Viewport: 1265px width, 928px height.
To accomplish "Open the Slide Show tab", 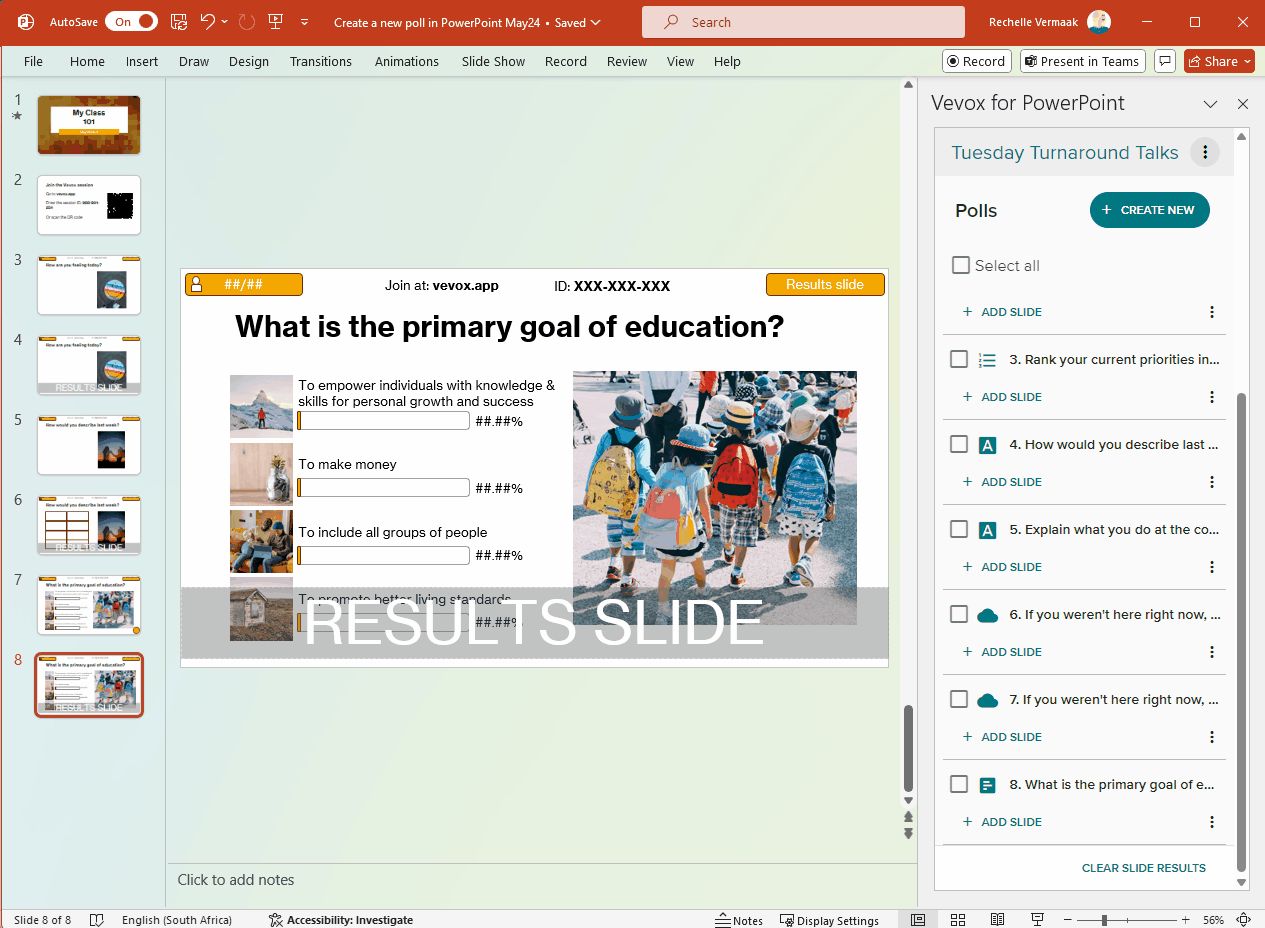I will coord(493,61).
